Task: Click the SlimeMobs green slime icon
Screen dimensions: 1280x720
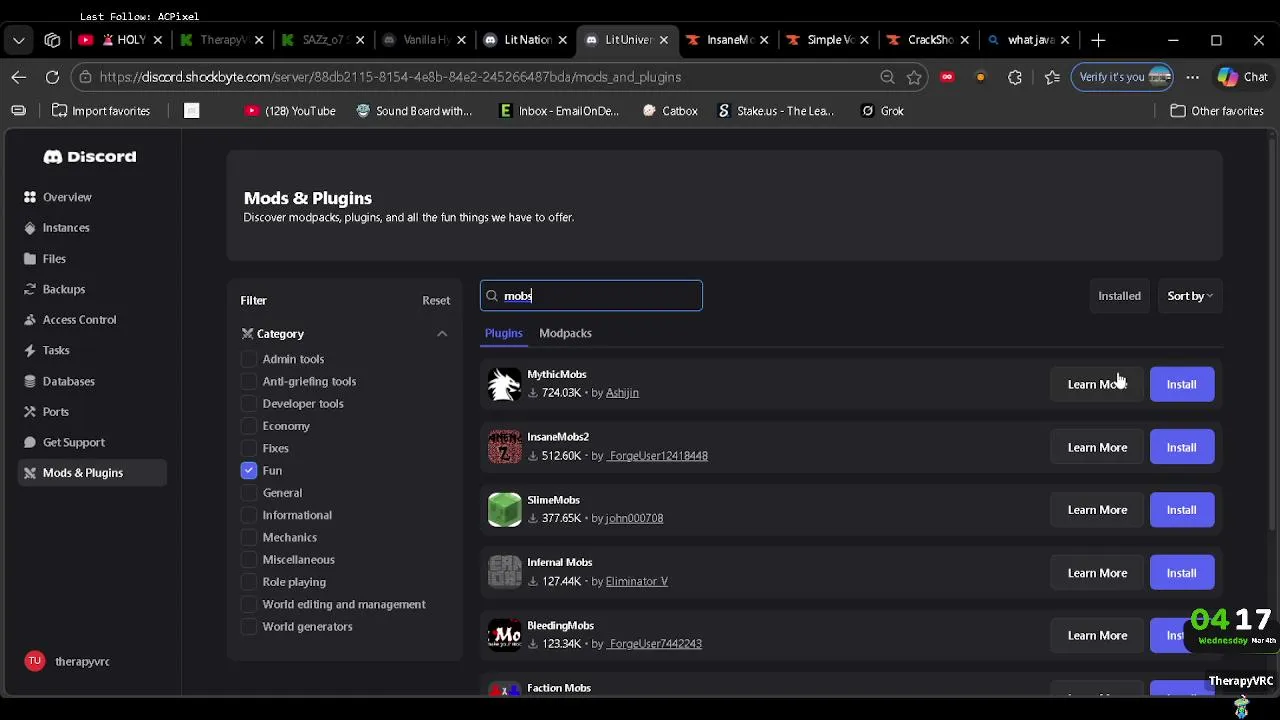Action: click(x=504, y=510)
